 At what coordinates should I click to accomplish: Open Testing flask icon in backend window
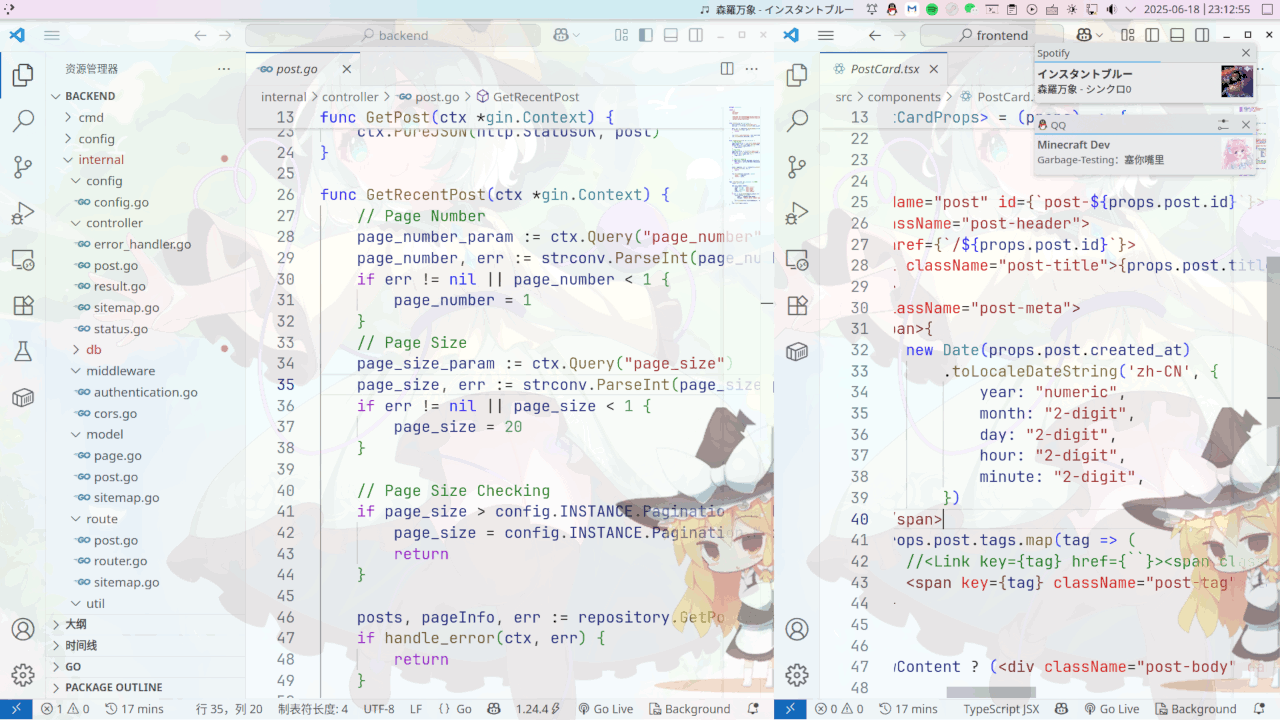22,351
